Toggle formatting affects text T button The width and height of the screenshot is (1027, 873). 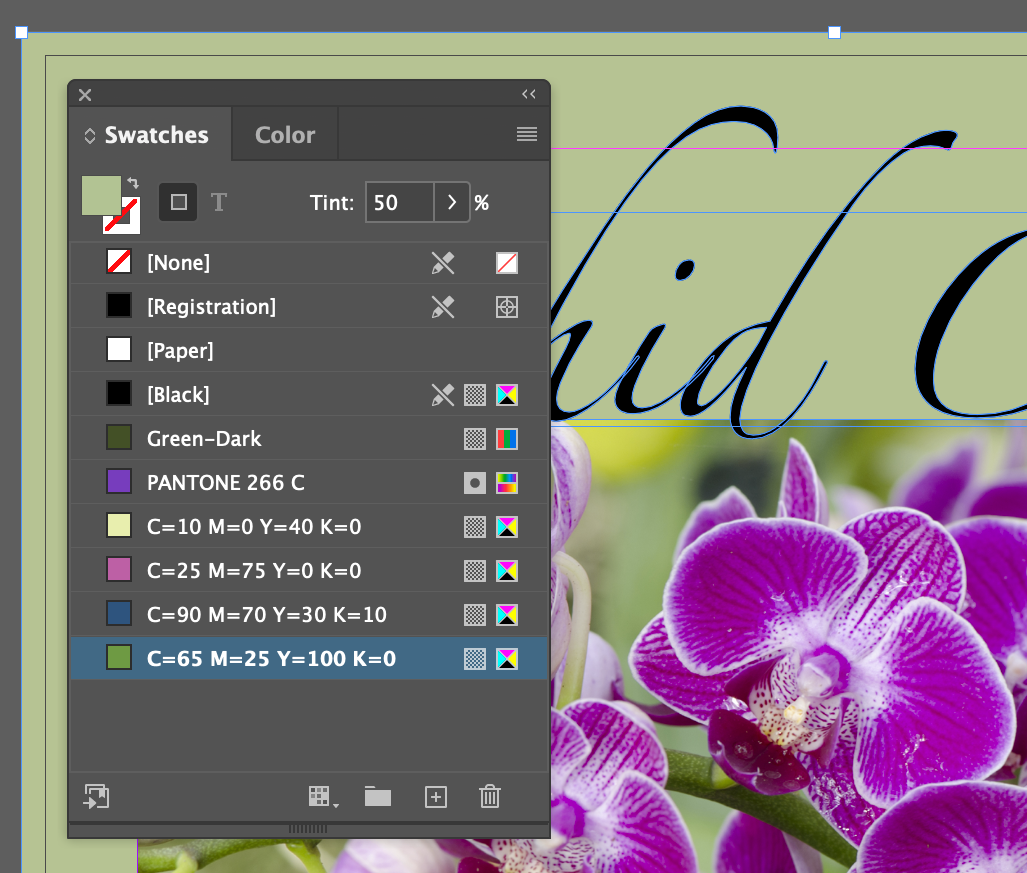(x=219, y=202)
